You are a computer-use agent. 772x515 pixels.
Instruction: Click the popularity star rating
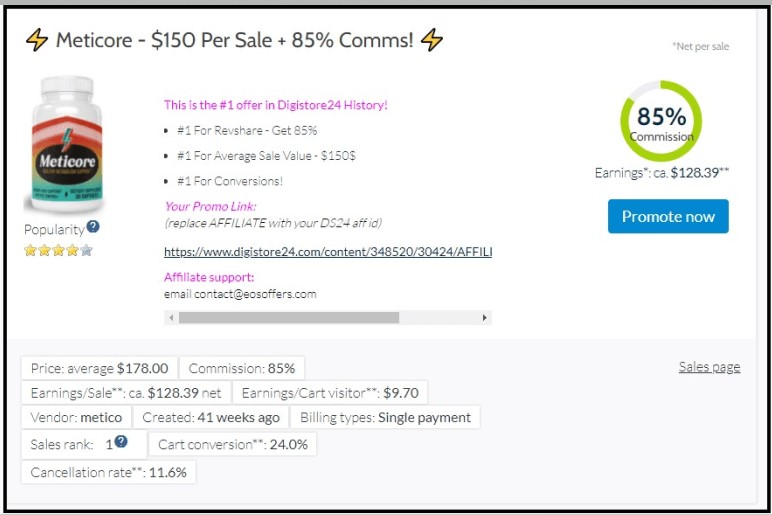pyautogui.click(x=58, y=251)
